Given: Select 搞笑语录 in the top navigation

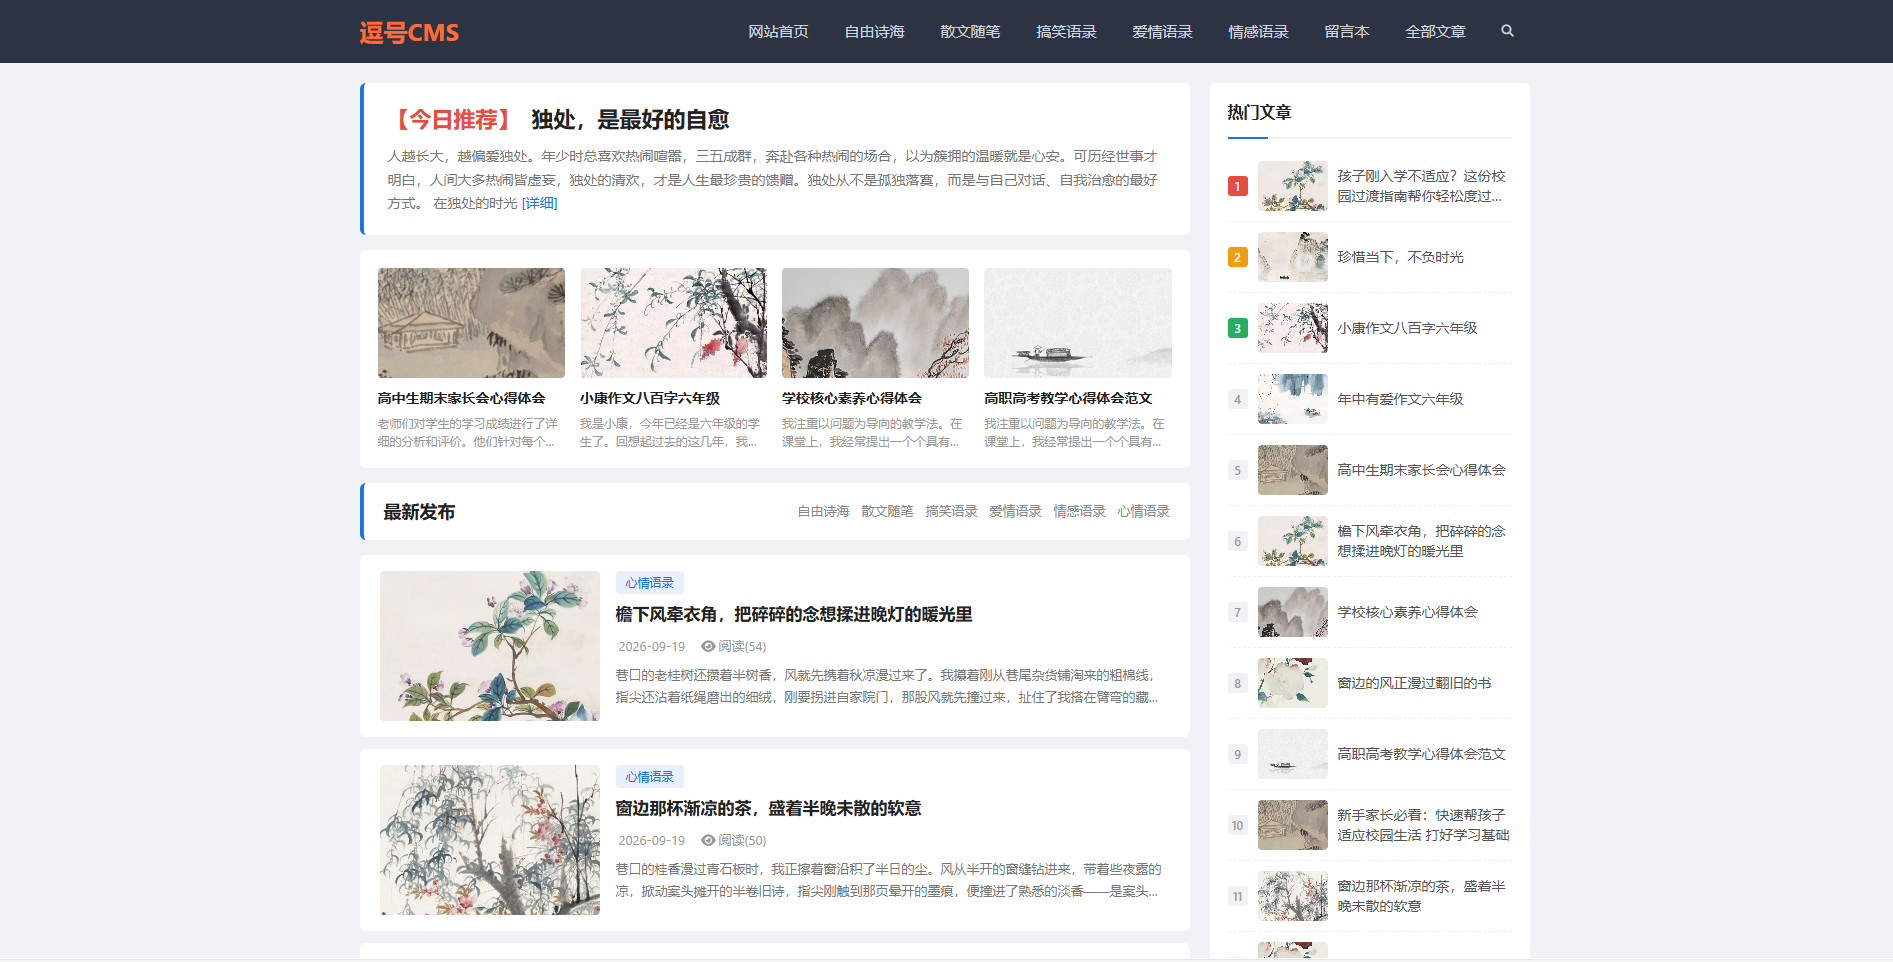Looking at the screenshot, I should [x=1066, y=32].
